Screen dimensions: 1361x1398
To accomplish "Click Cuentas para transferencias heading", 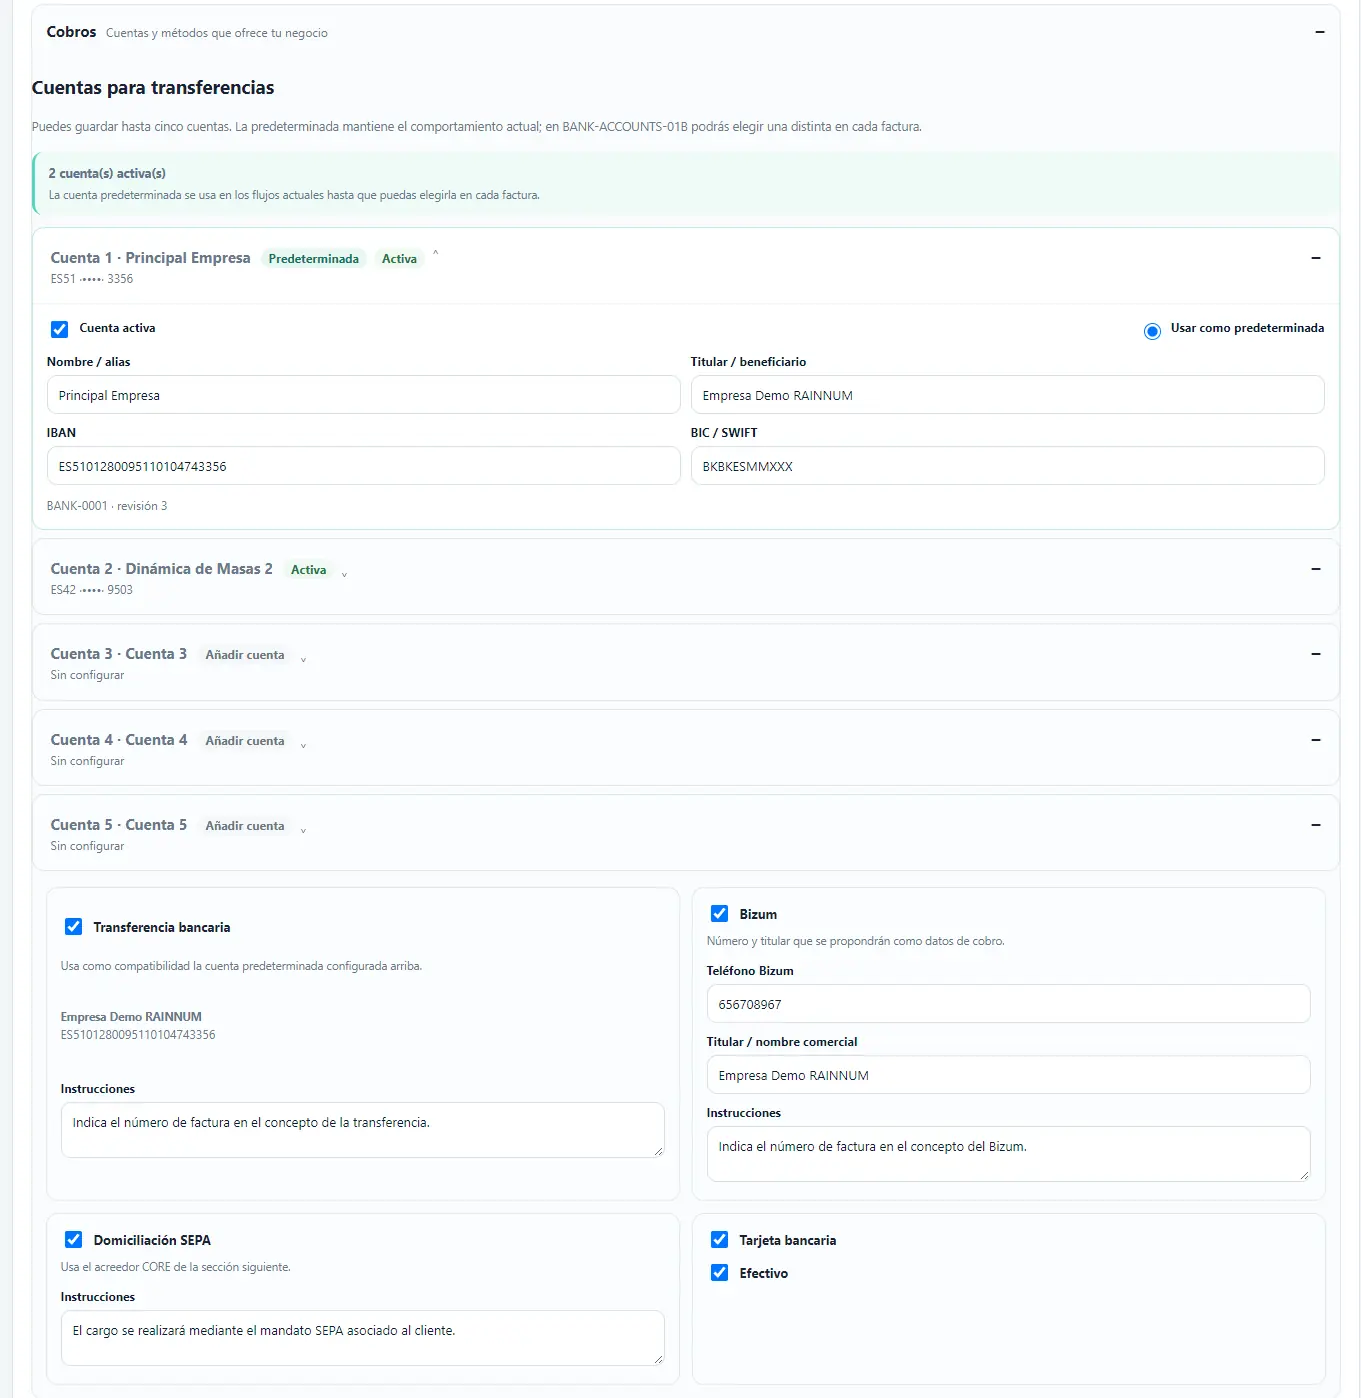I will point(153,88).
